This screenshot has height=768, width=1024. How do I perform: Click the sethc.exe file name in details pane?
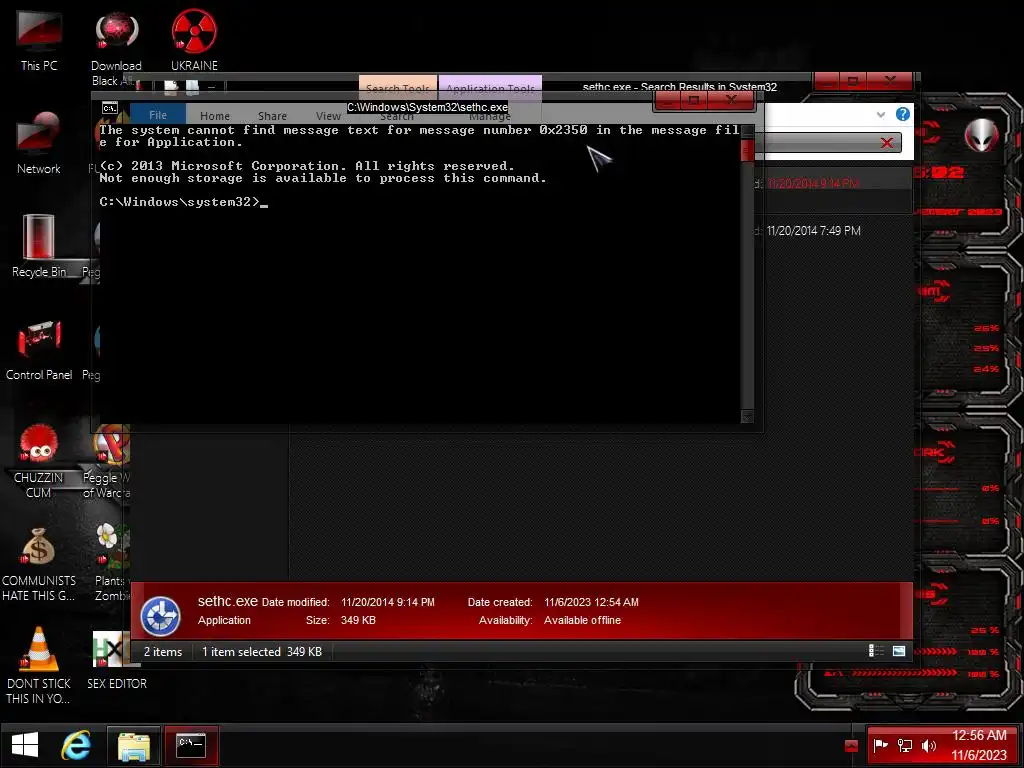[x=227, y=601]
